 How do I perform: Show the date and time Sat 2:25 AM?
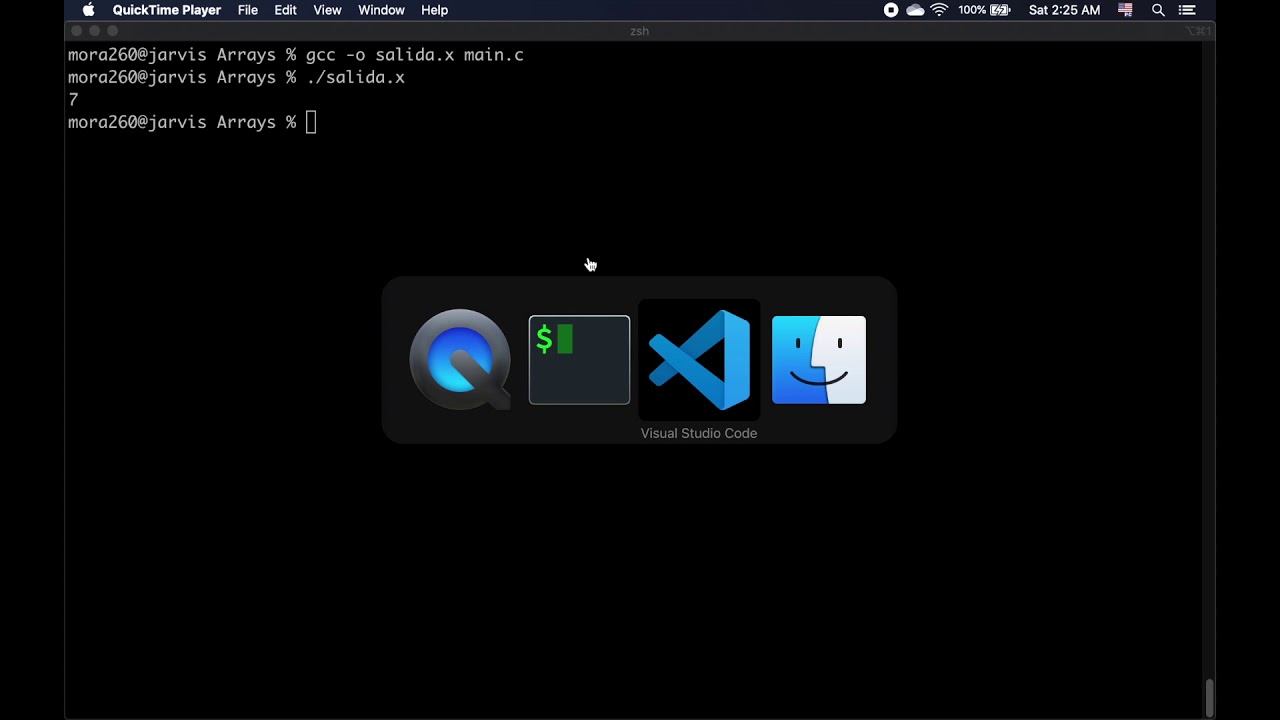(x=1064, y=10)
